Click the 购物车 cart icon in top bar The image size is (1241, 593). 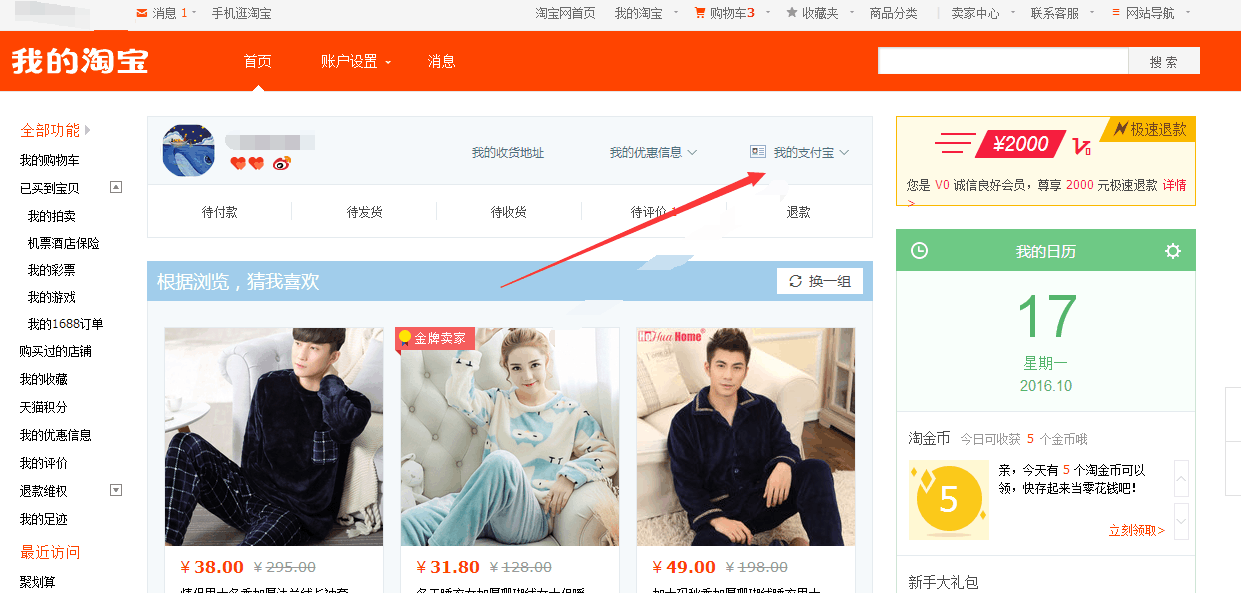[x=701, y=13]
